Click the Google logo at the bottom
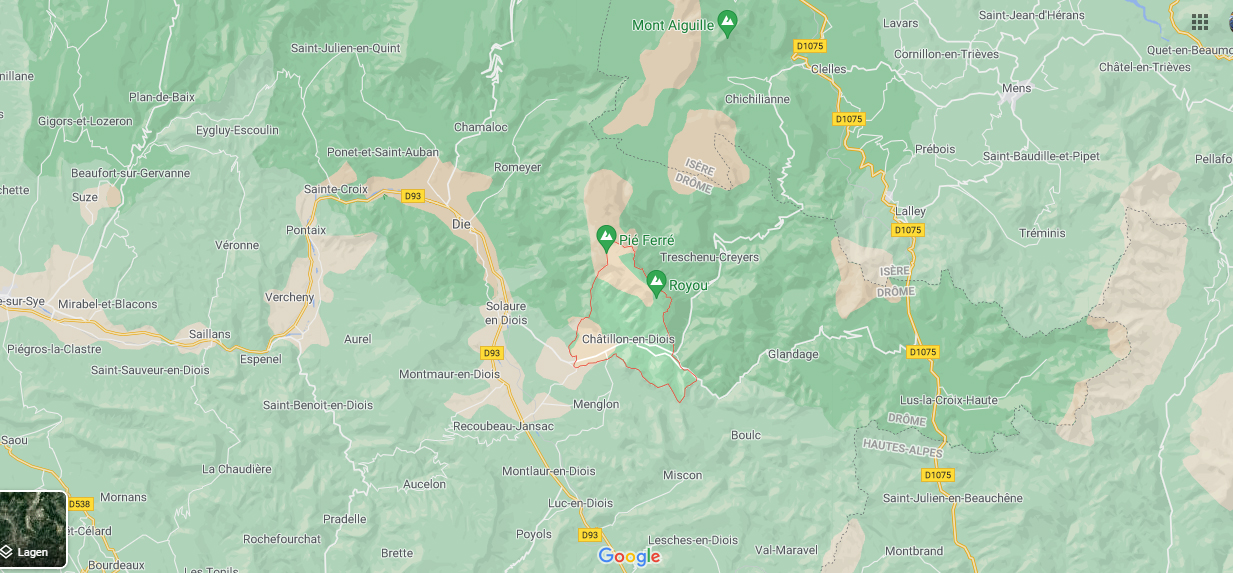Screen dimensions: 1233x573 point(629,557)
